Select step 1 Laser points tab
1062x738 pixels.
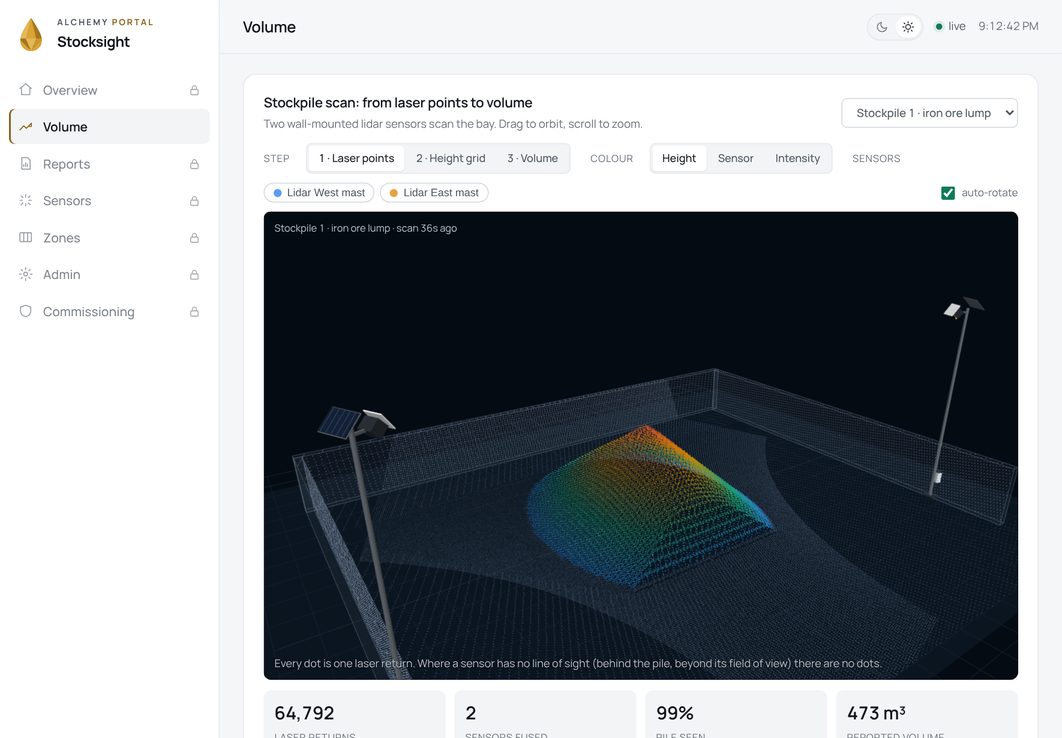356,158
